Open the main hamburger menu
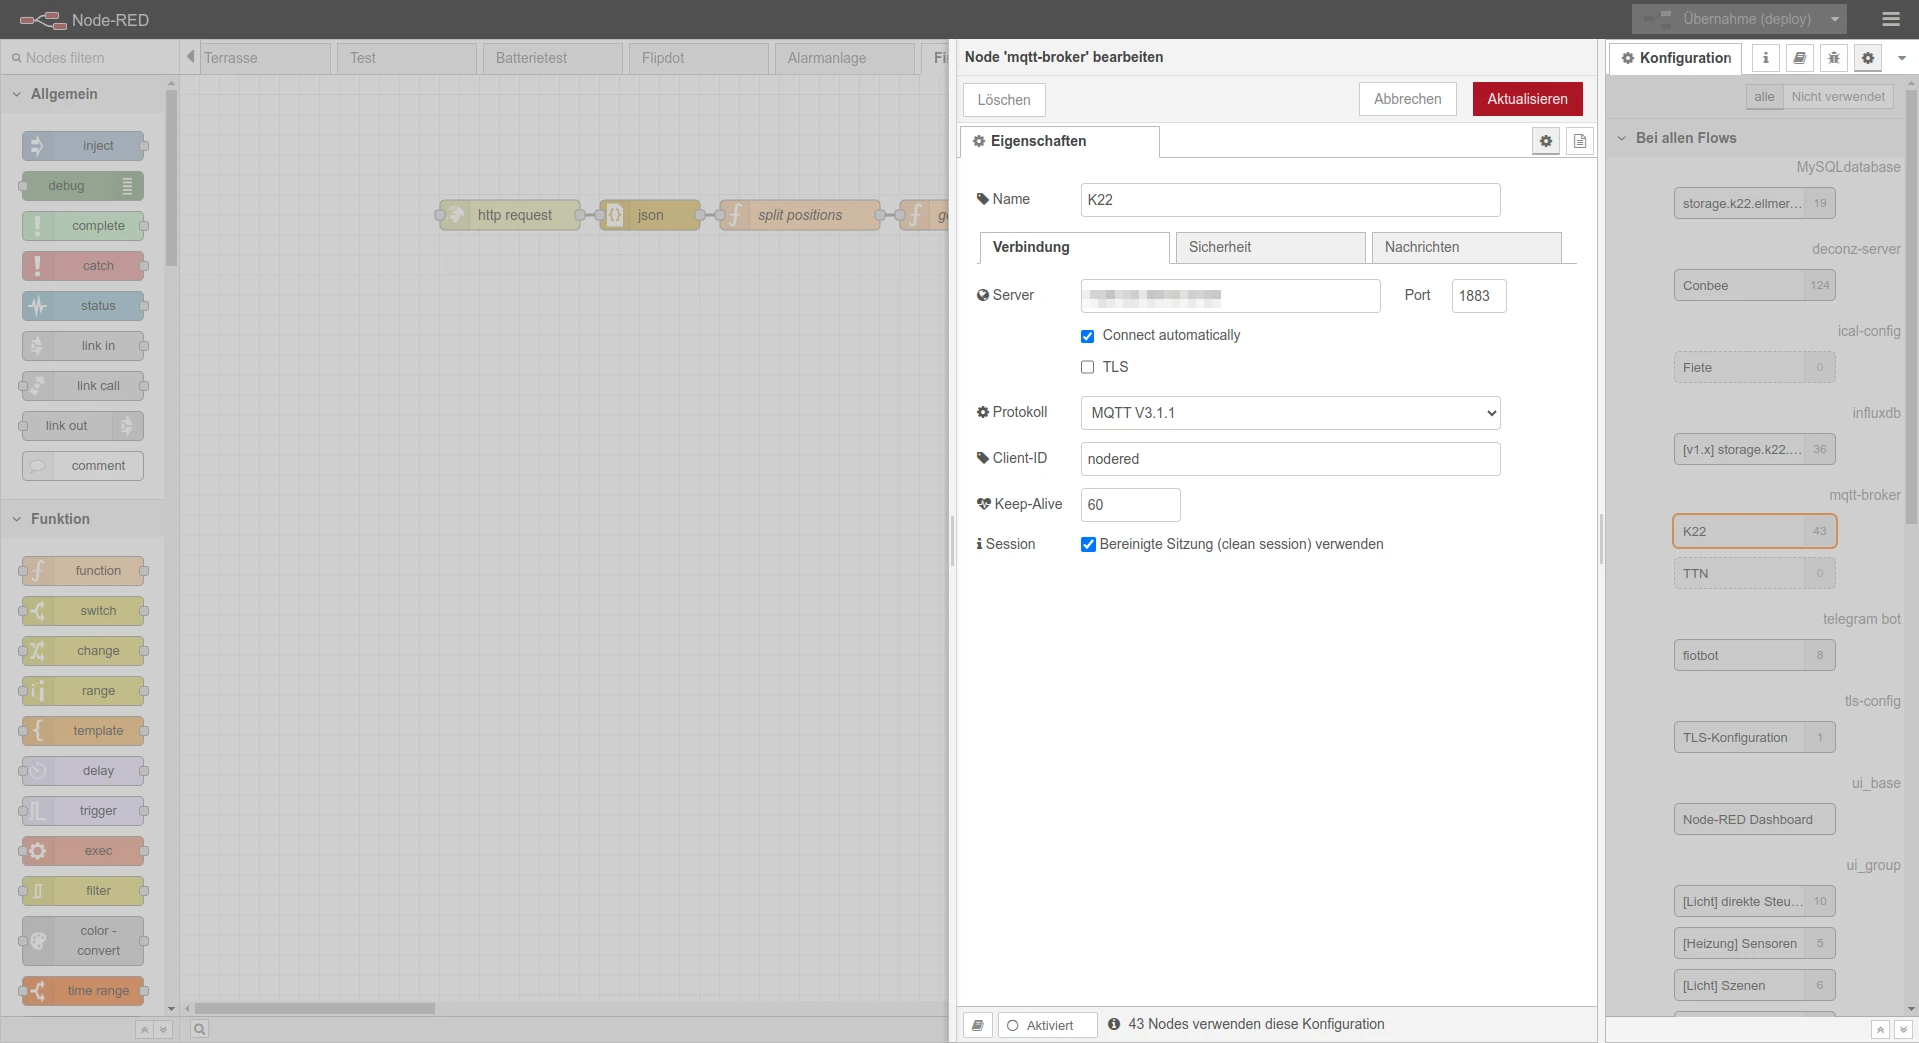1919x1043 pixels. (1890, 19)
